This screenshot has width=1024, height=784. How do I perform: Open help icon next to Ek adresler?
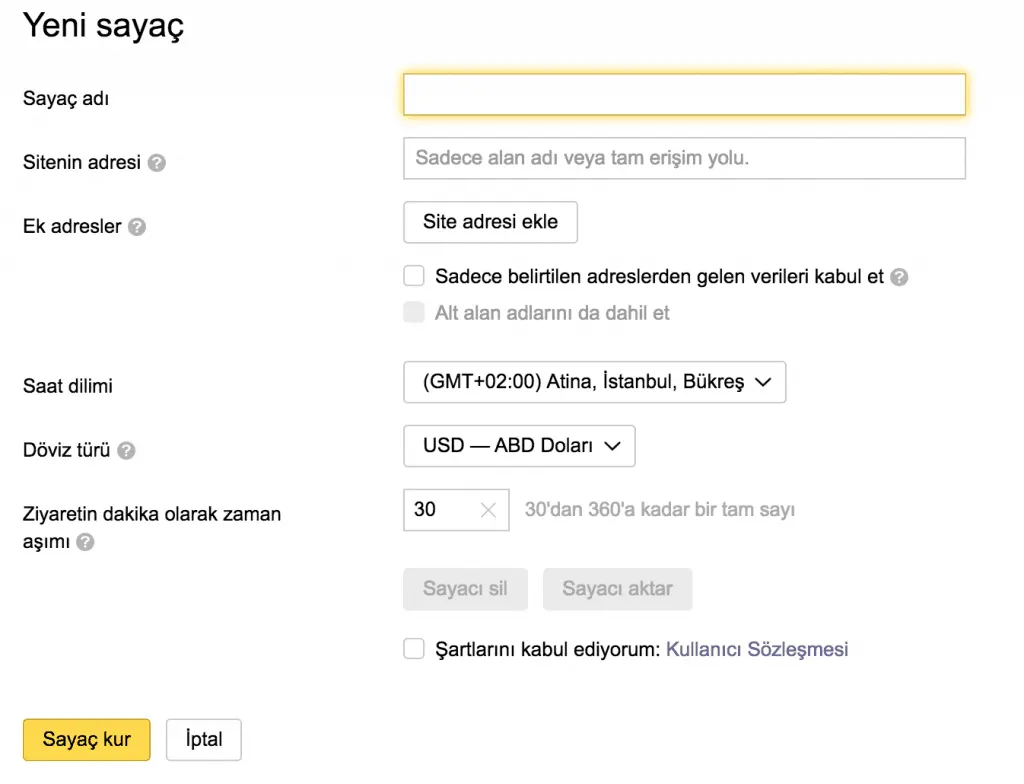click(x=136, y=227)
